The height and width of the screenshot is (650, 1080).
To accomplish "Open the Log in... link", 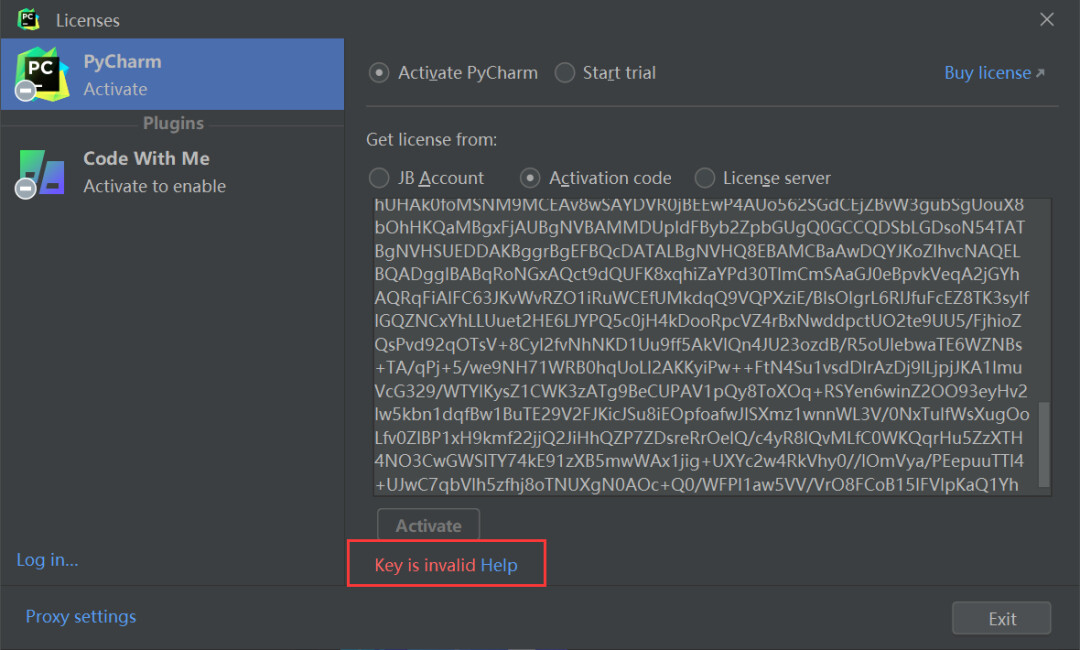I will click(x=47, y=560).
